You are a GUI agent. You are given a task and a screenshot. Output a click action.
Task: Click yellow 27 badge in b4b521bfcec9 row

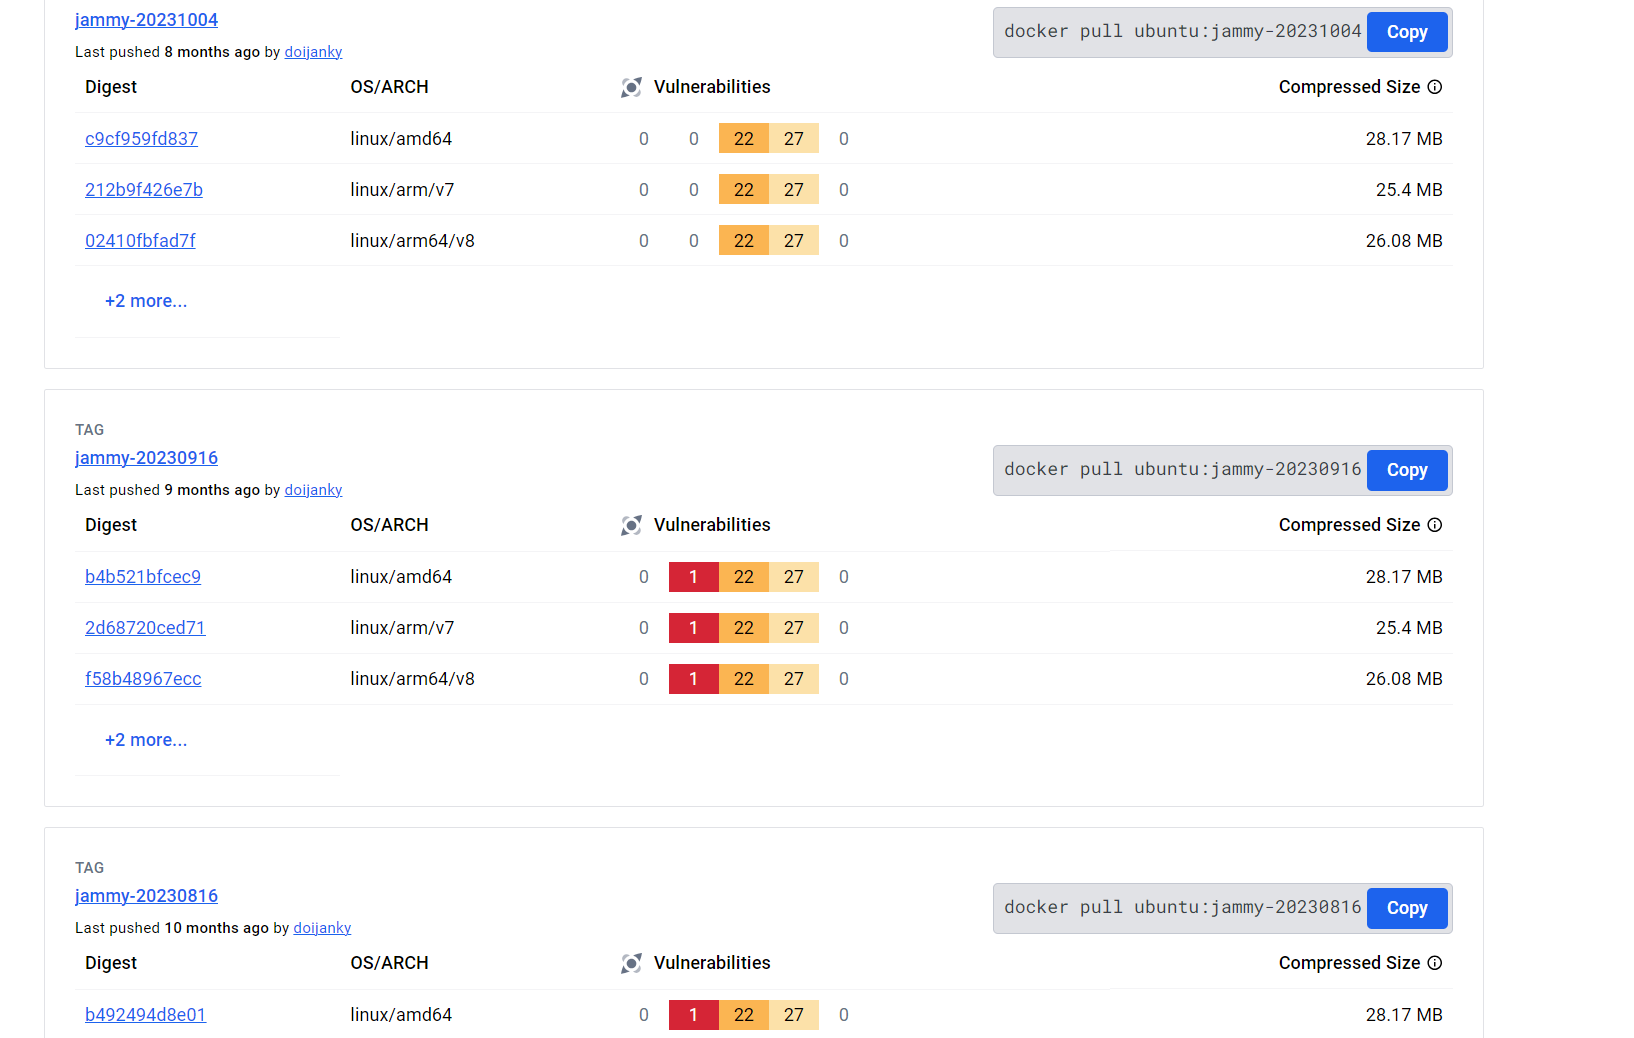pos(794,577)
